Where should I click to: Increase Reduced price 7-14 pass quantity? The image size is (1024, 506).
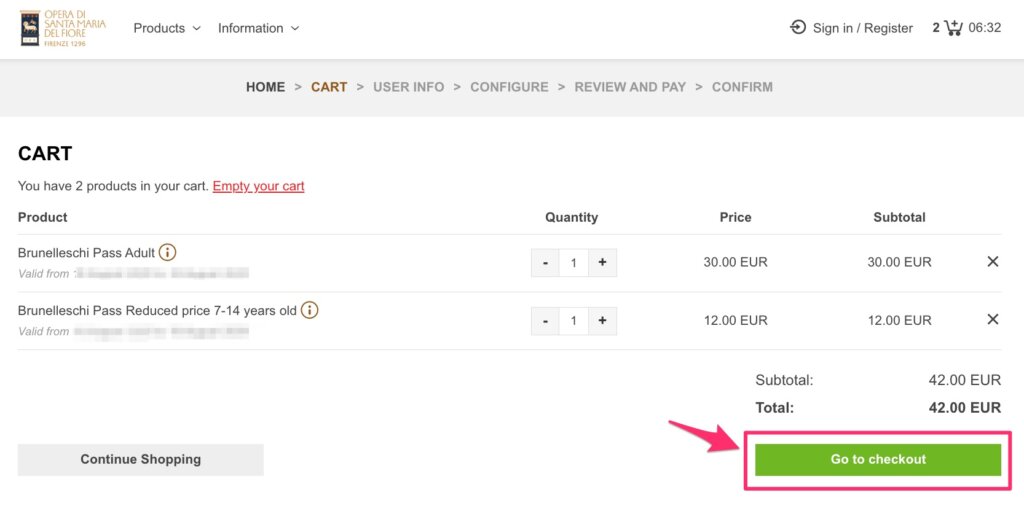tap(602, 321)
